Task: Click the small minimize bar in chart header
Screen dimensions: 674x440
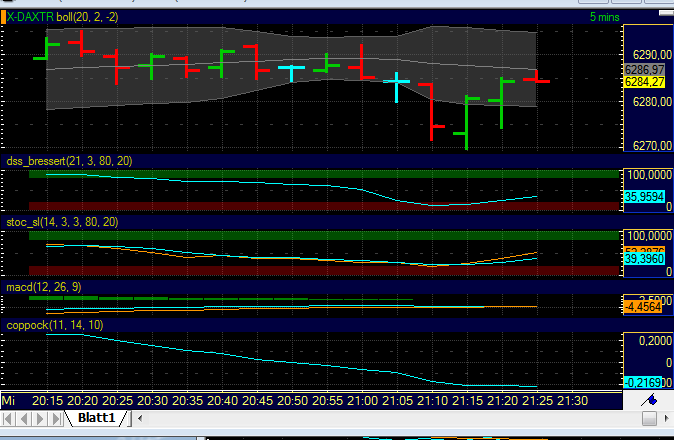Action: tap(666, 13)
